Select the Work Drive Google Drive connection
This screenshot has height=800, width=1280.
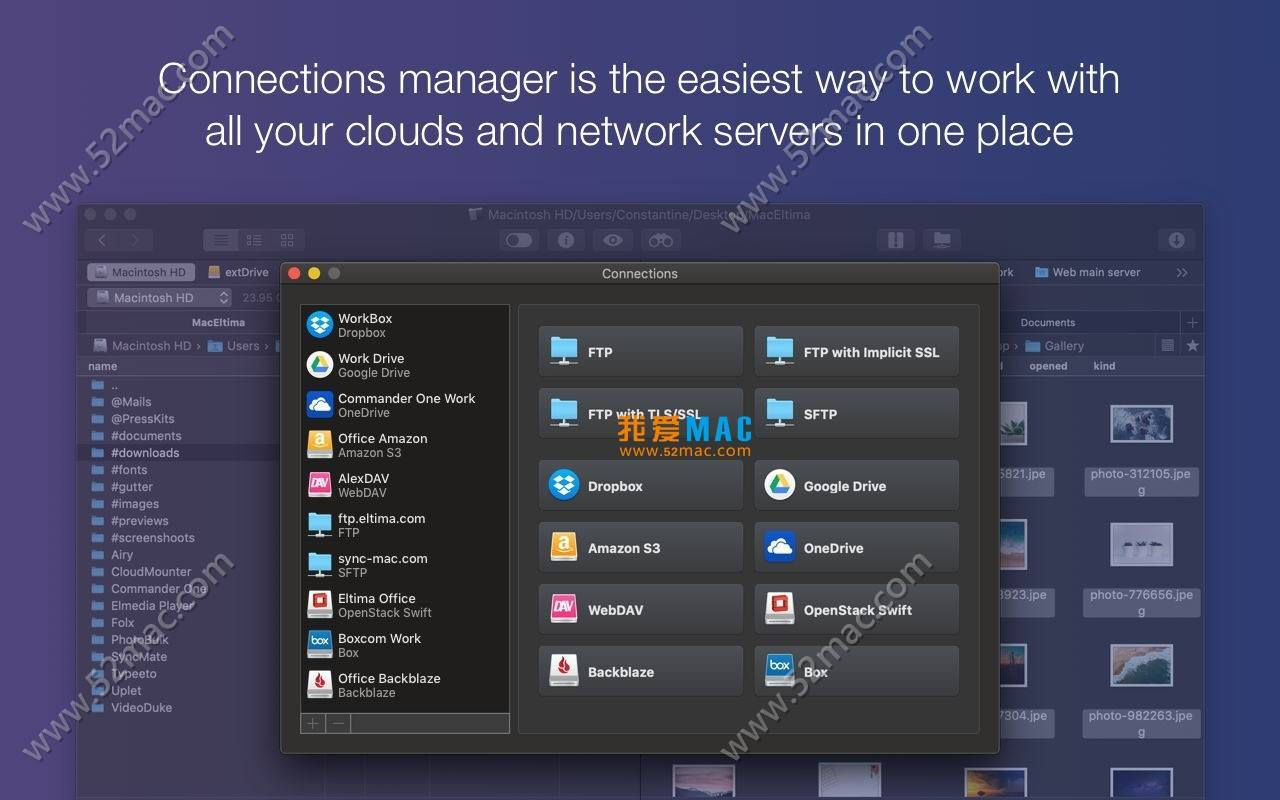405,365
